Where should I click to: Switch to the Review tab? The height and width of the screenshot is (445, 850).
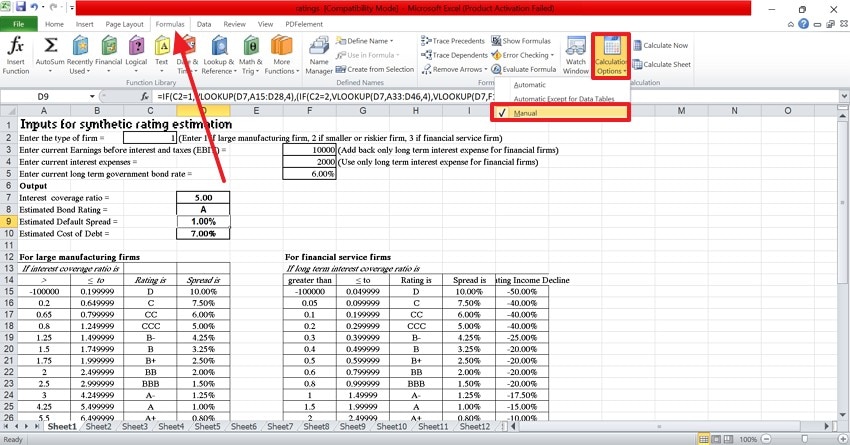(x=235, y=24)
